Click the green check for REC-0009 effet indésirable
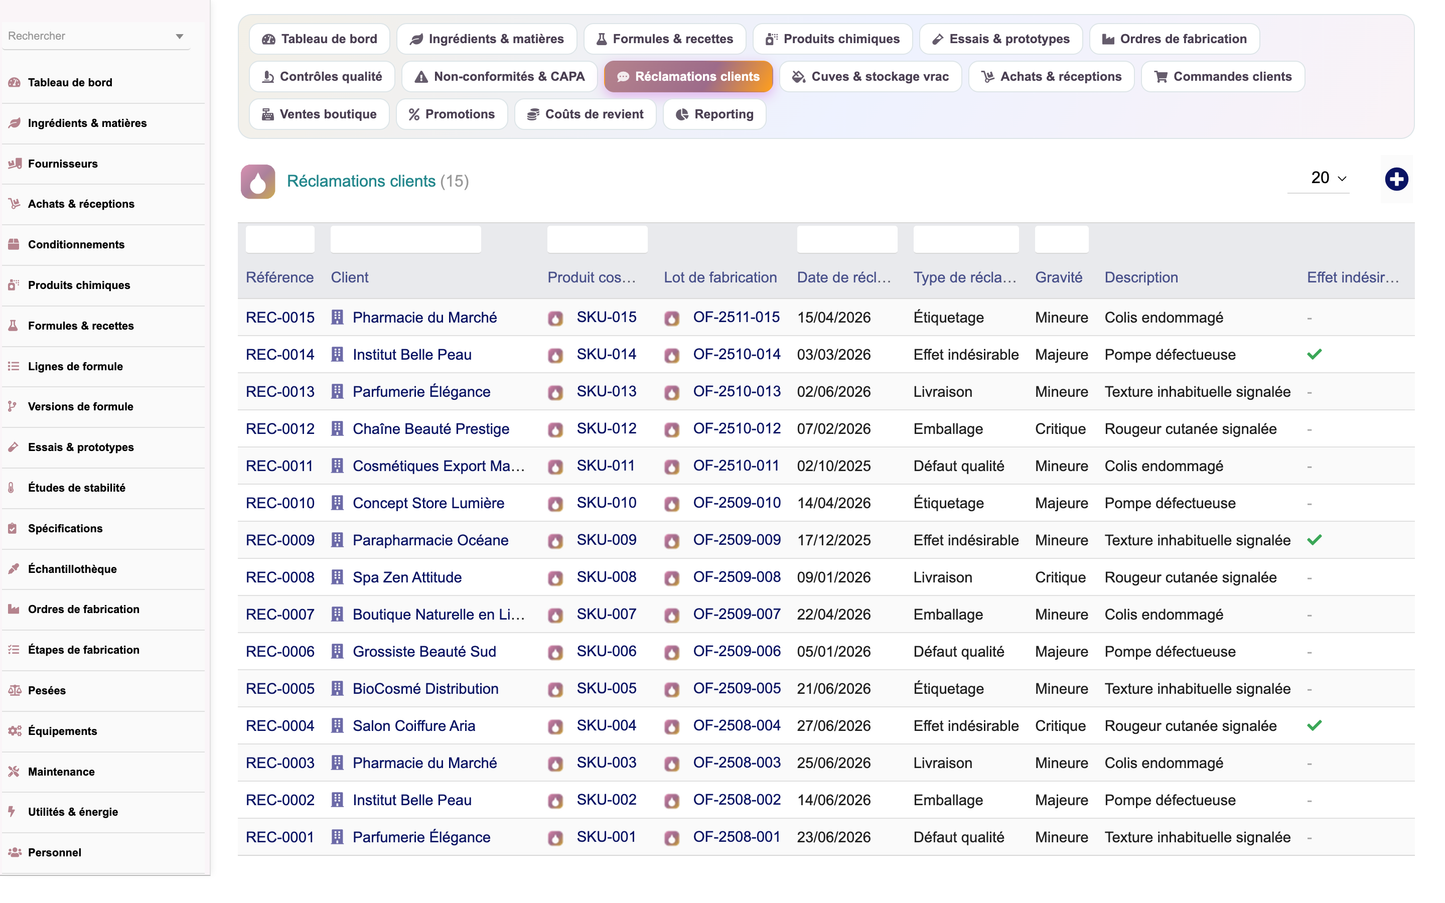1445x903 pixels. point(1314,540)
